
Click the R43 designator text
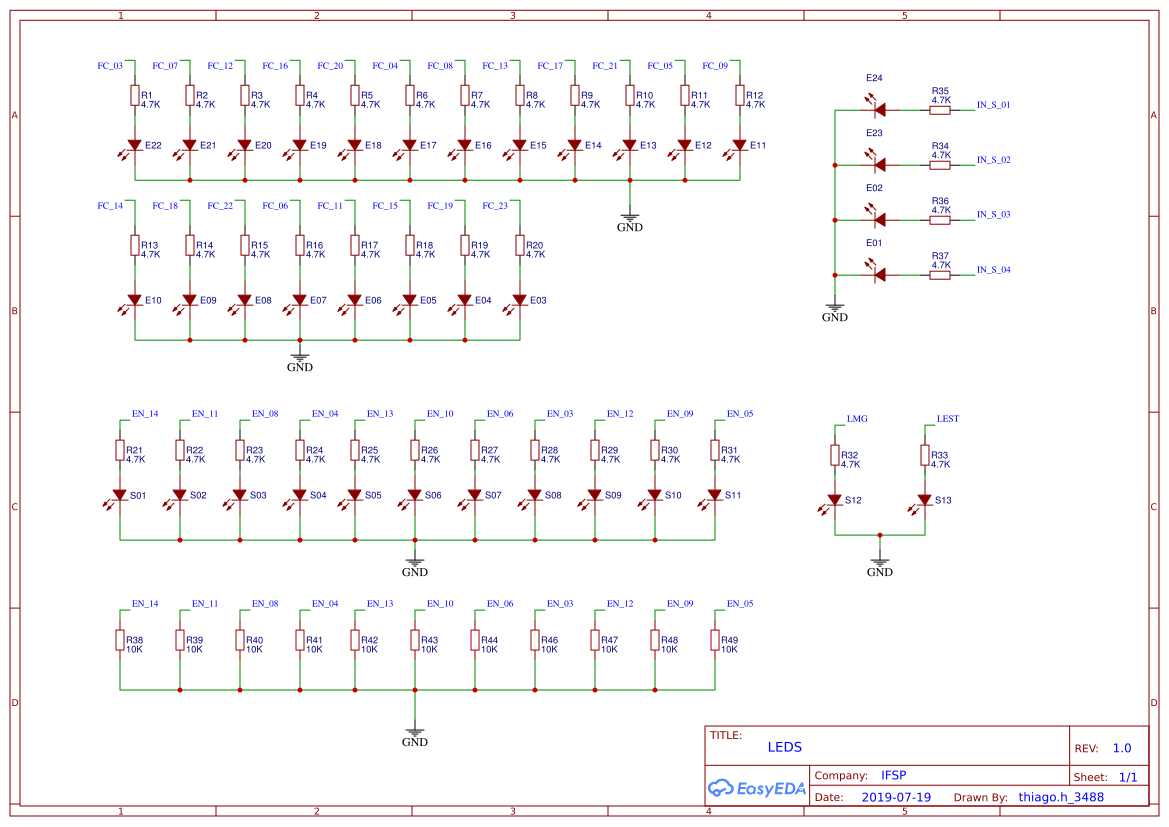pyautogui.click(x=429, y=640)
